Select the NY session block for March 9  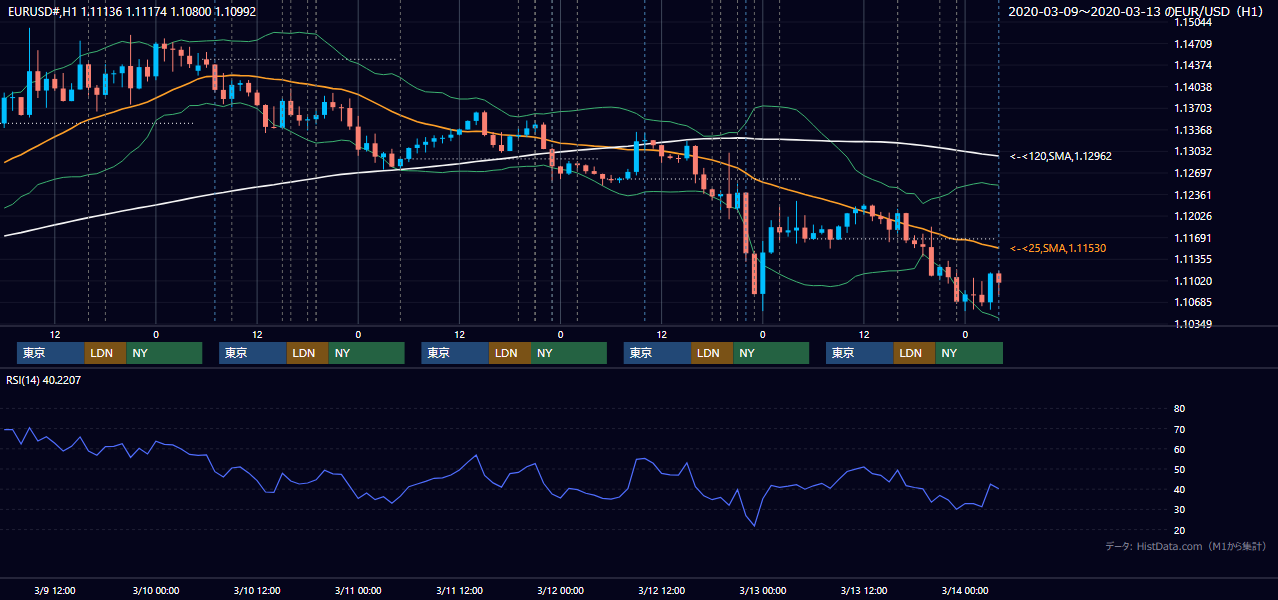[x=164, y=353]
